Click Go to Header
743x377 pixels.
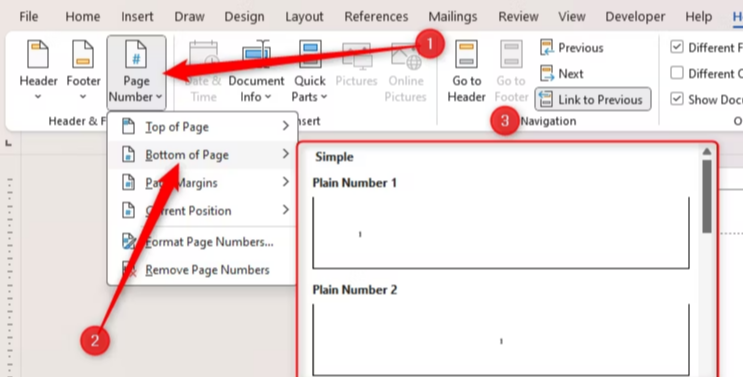click(466, 71)
